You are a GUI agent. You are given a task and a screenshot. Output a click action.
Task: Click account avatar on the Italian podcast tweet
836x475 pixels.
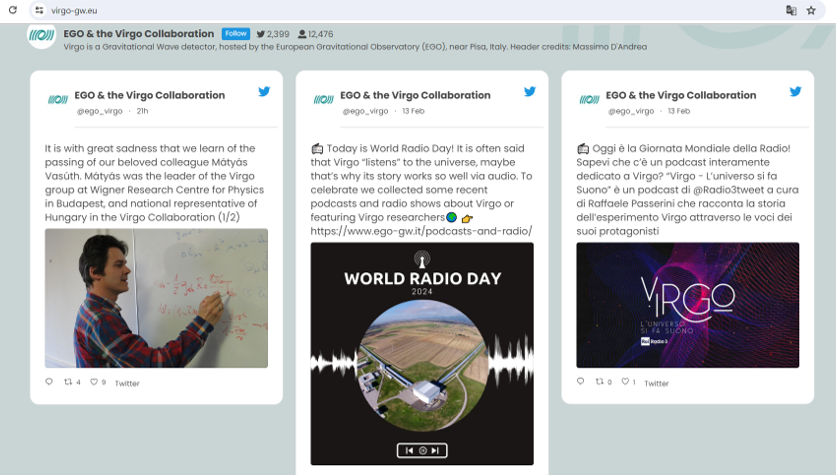tap(589, 99)
